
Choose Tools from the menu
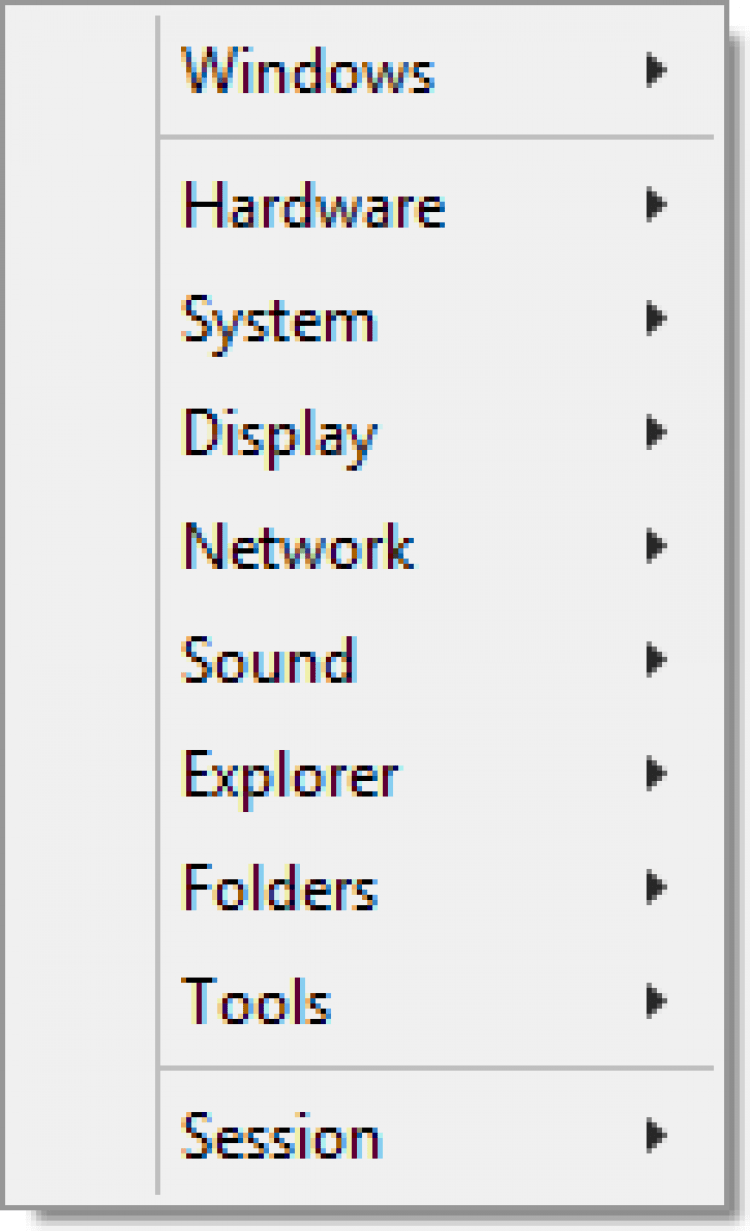[x=256, y=1000]
